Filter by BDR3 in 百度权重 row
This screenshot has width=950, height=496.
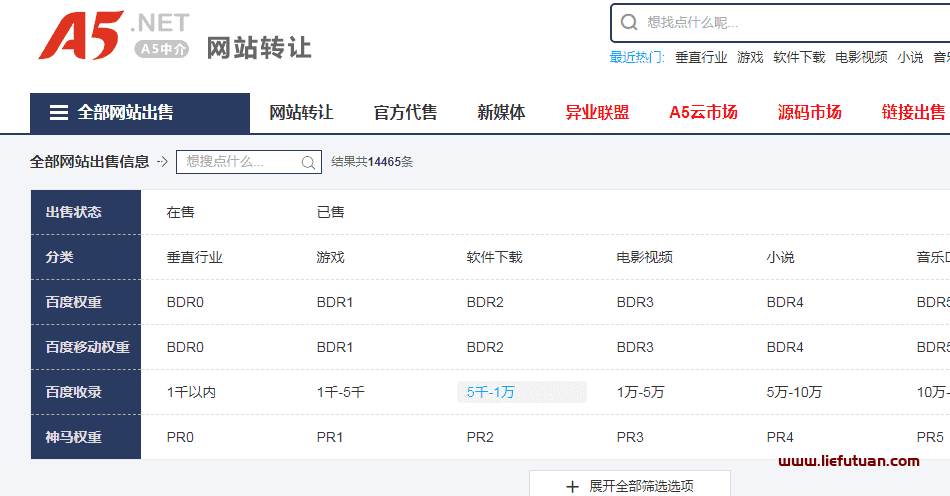point(635,302)
